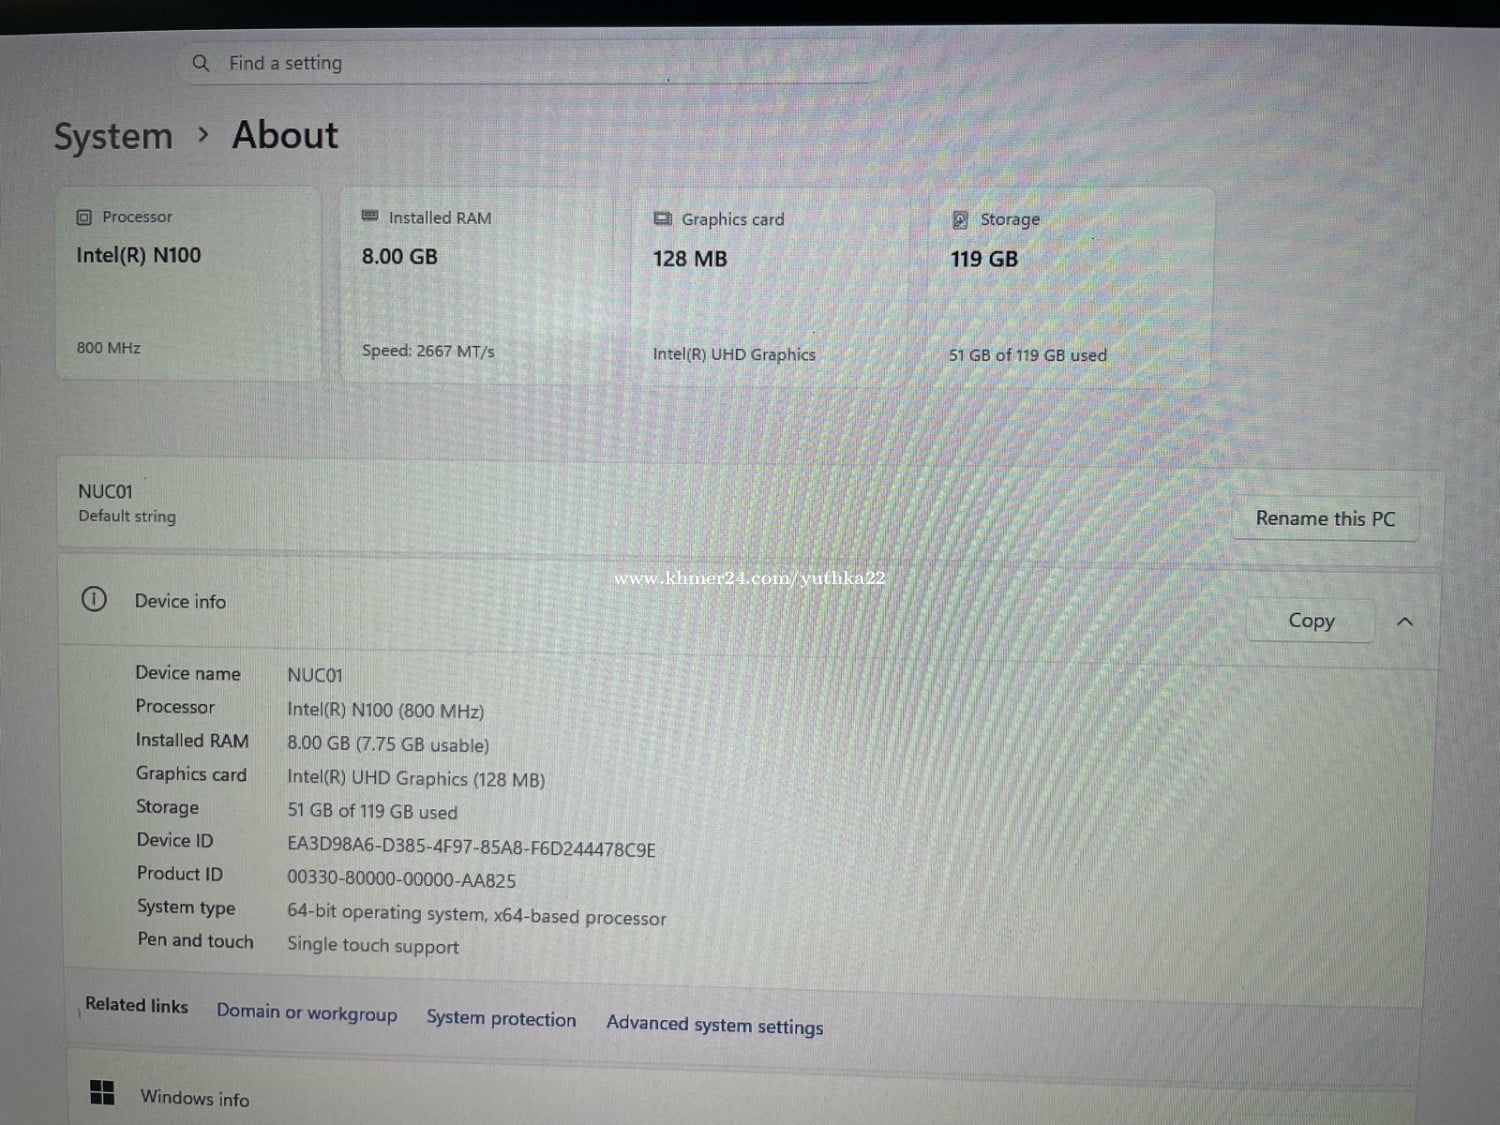This screenshot has height=1125, width=1500.
Task: Go back to System breadcrumb
Action: [113, 136]
